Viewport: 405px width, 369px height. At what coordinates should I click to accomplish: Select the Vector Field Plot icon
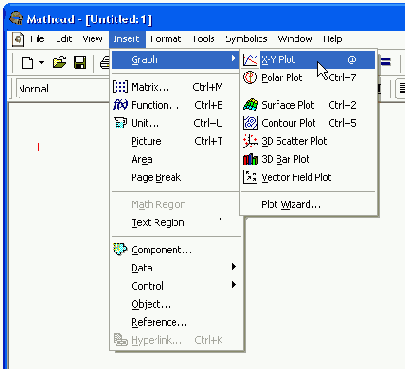click(250, 177)
